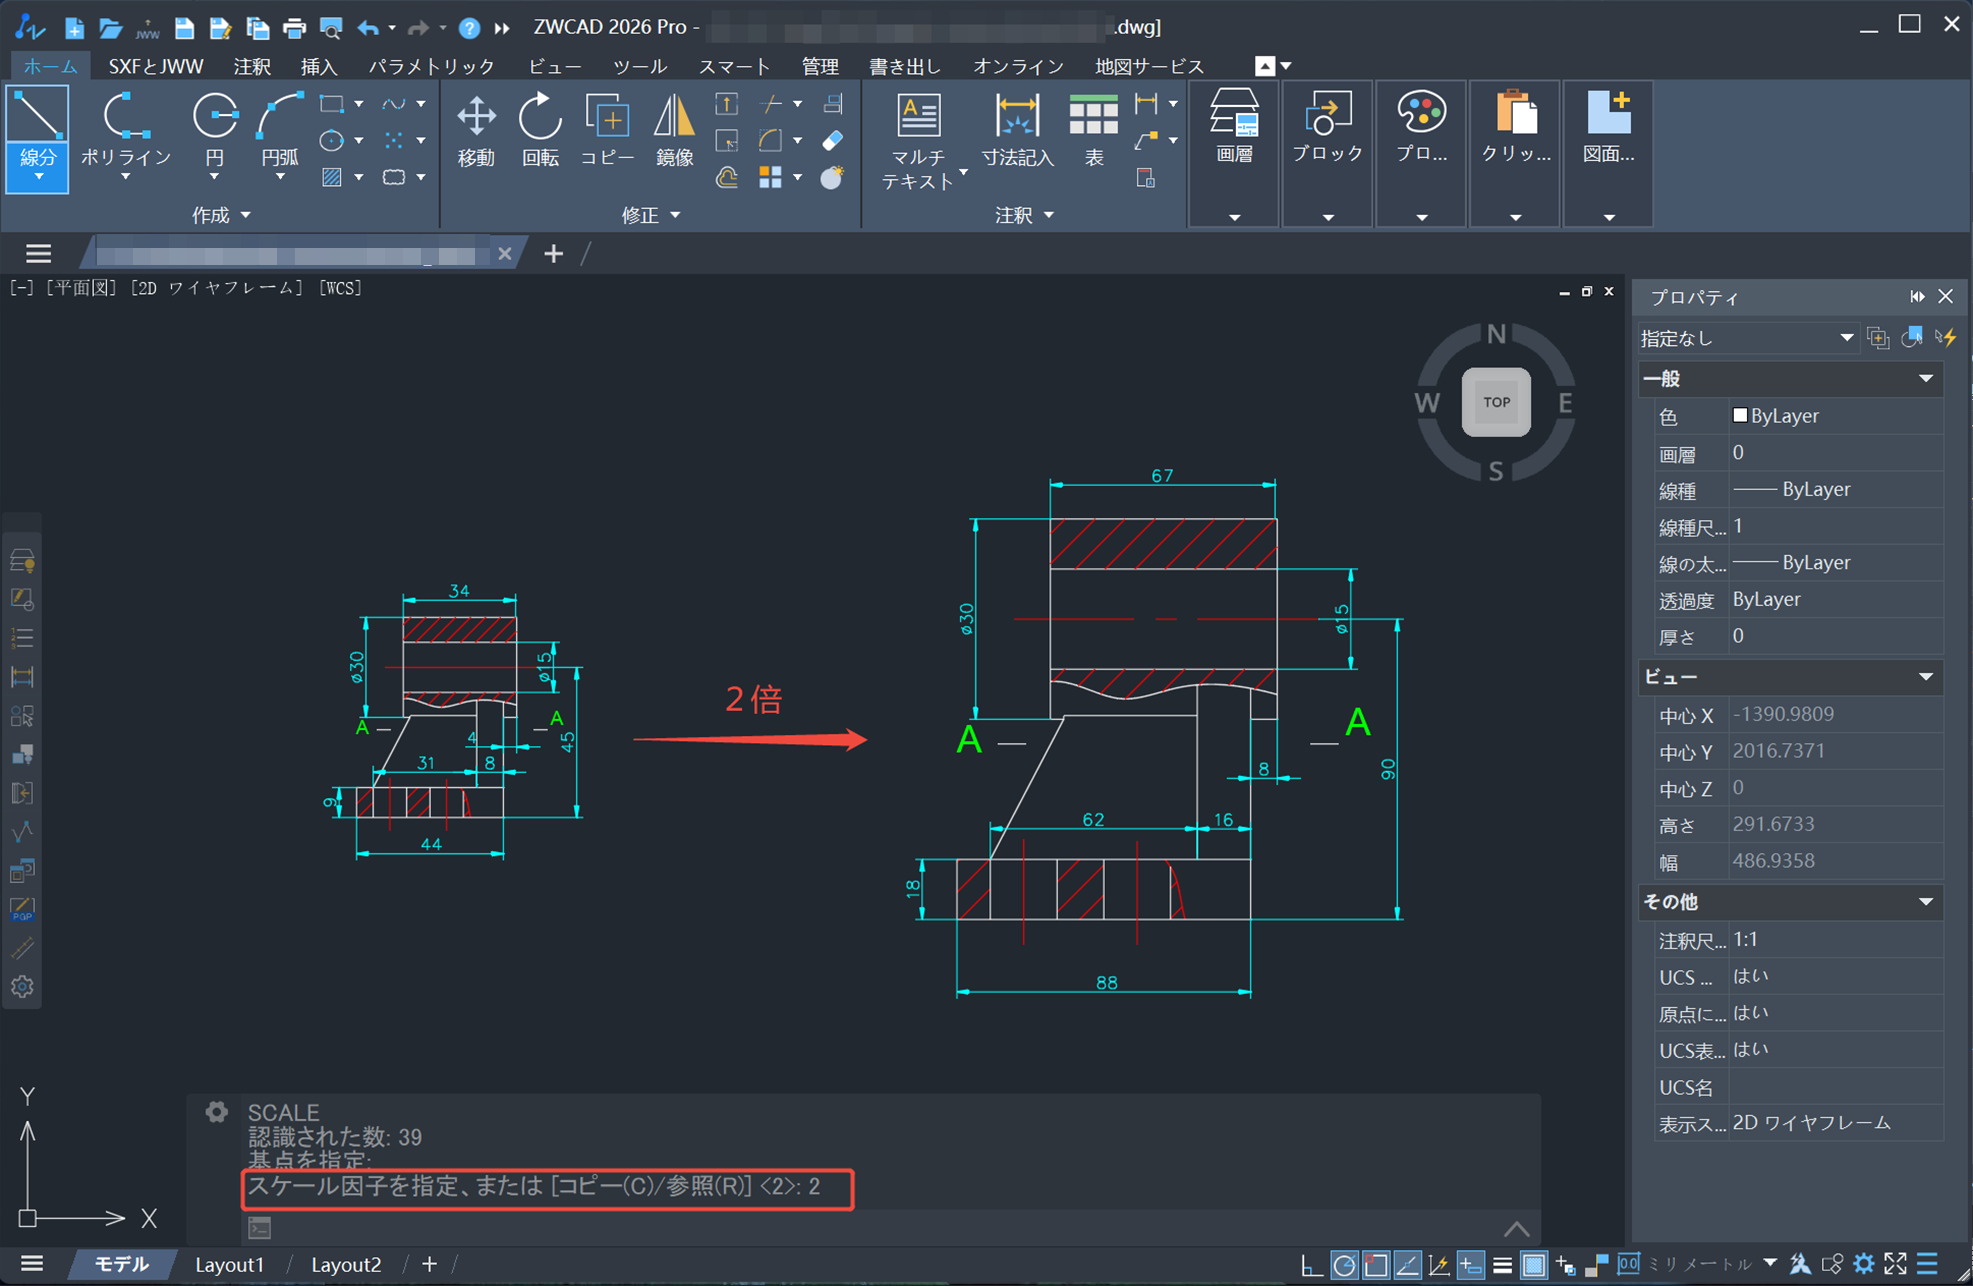
Task: Toggle polar tracking in status bar
Action: point(1344,1265)
